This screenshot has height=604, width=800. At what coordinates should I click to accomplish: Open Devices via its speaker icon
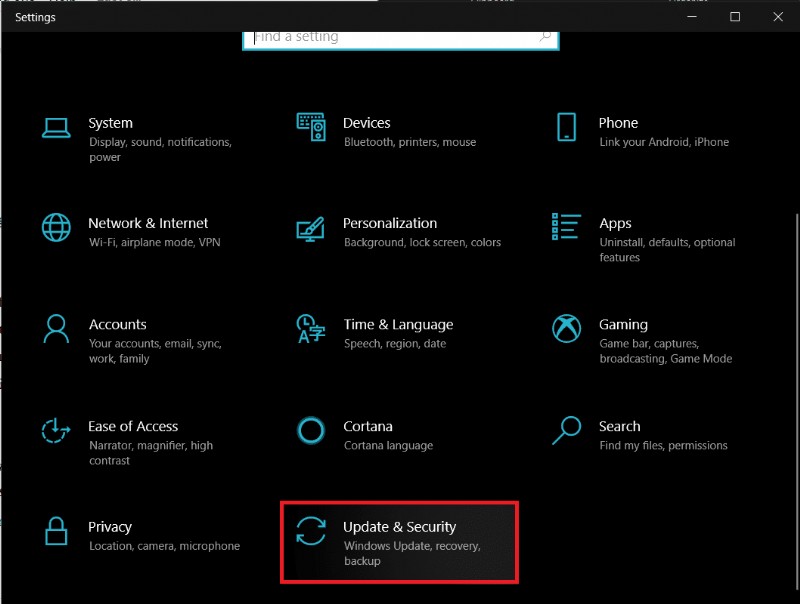pyautogui.click(x=311, y=127)
